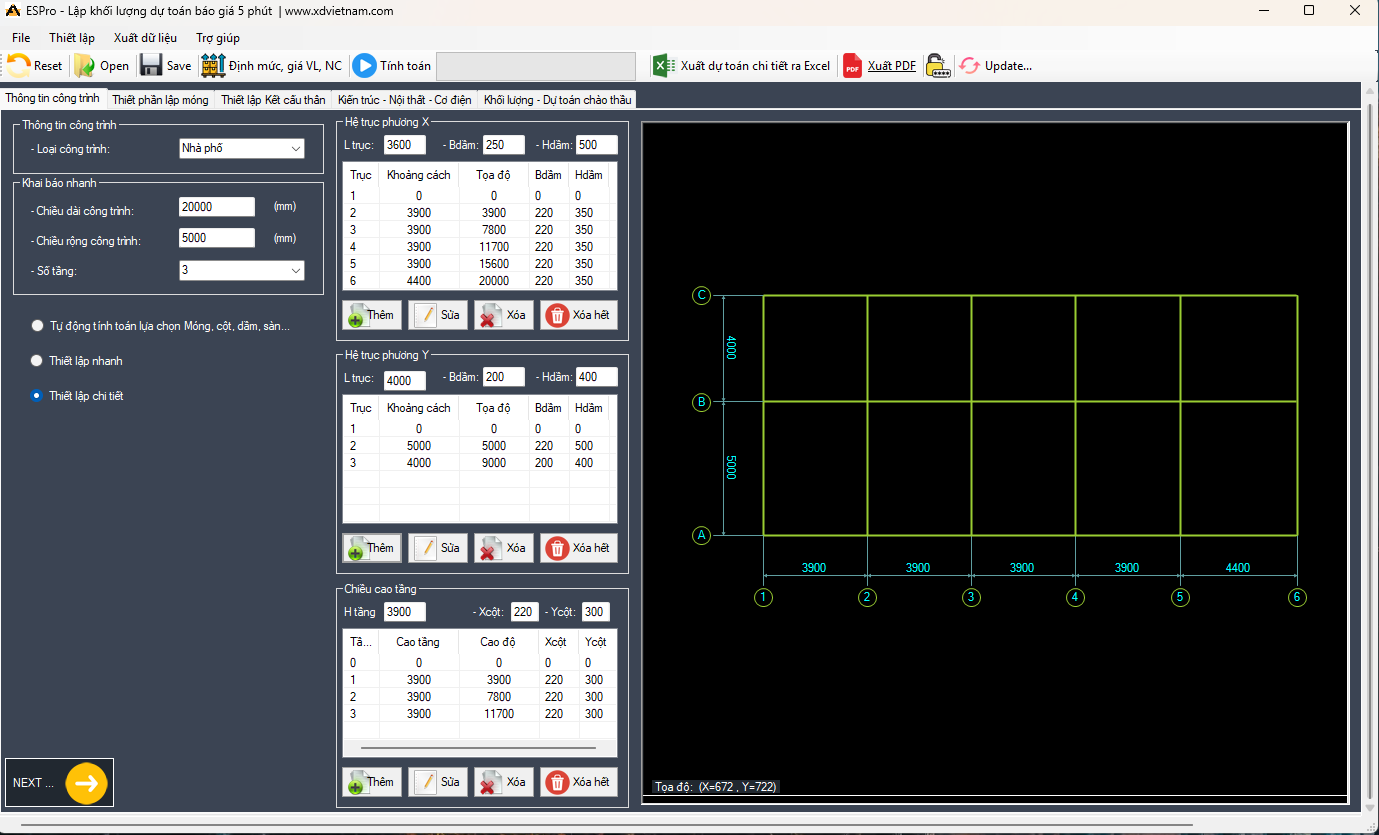
Task: Click the Chiều dài công trình input field
Action: (x=217, y=207)
